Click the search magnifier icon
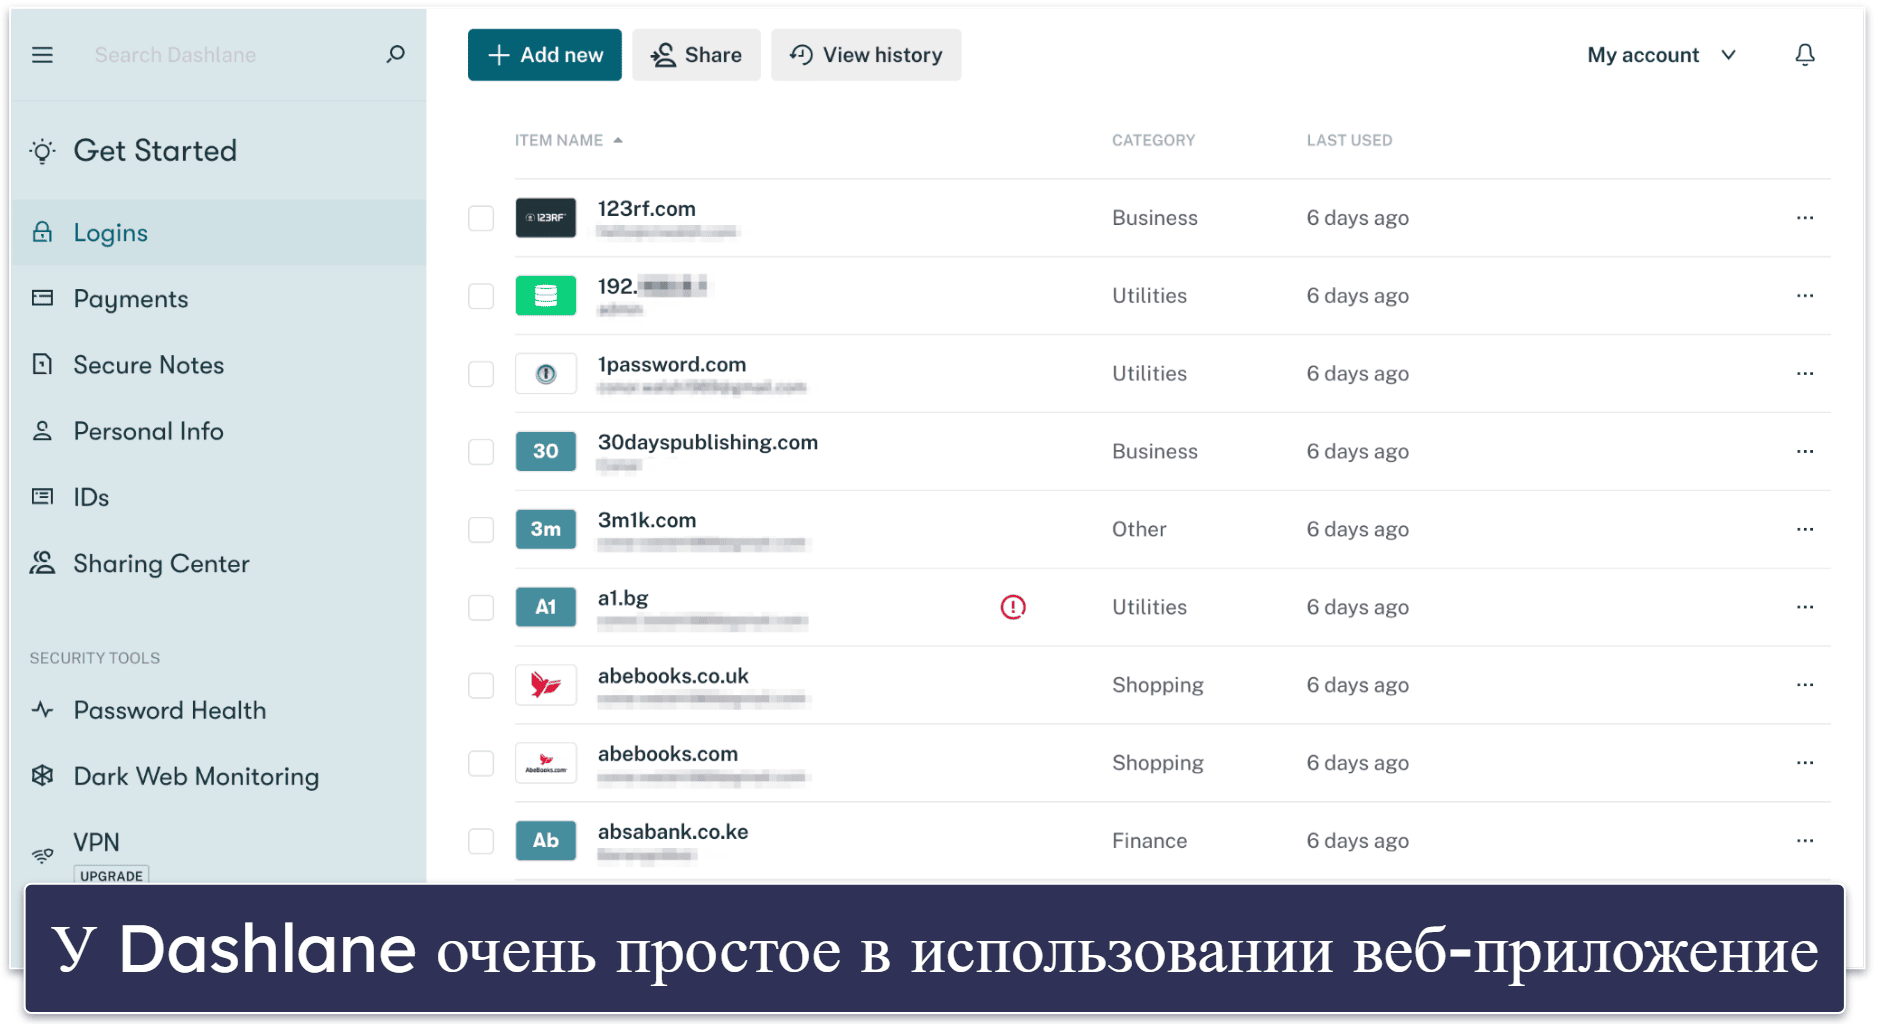Screen dimensions: 1878x1024 396,54
